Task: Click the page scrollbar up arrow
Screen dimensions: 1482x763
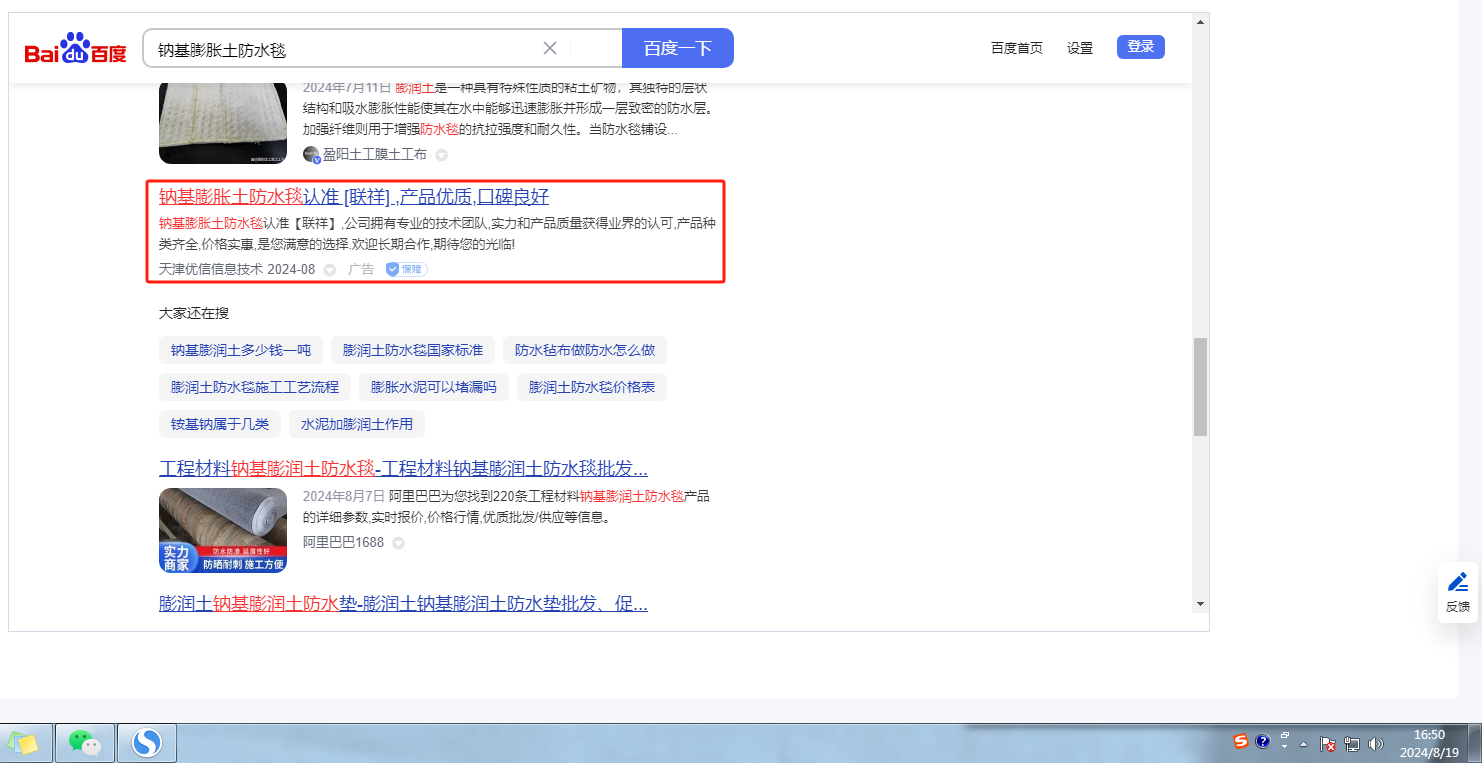Action: tap(1200, 21)
